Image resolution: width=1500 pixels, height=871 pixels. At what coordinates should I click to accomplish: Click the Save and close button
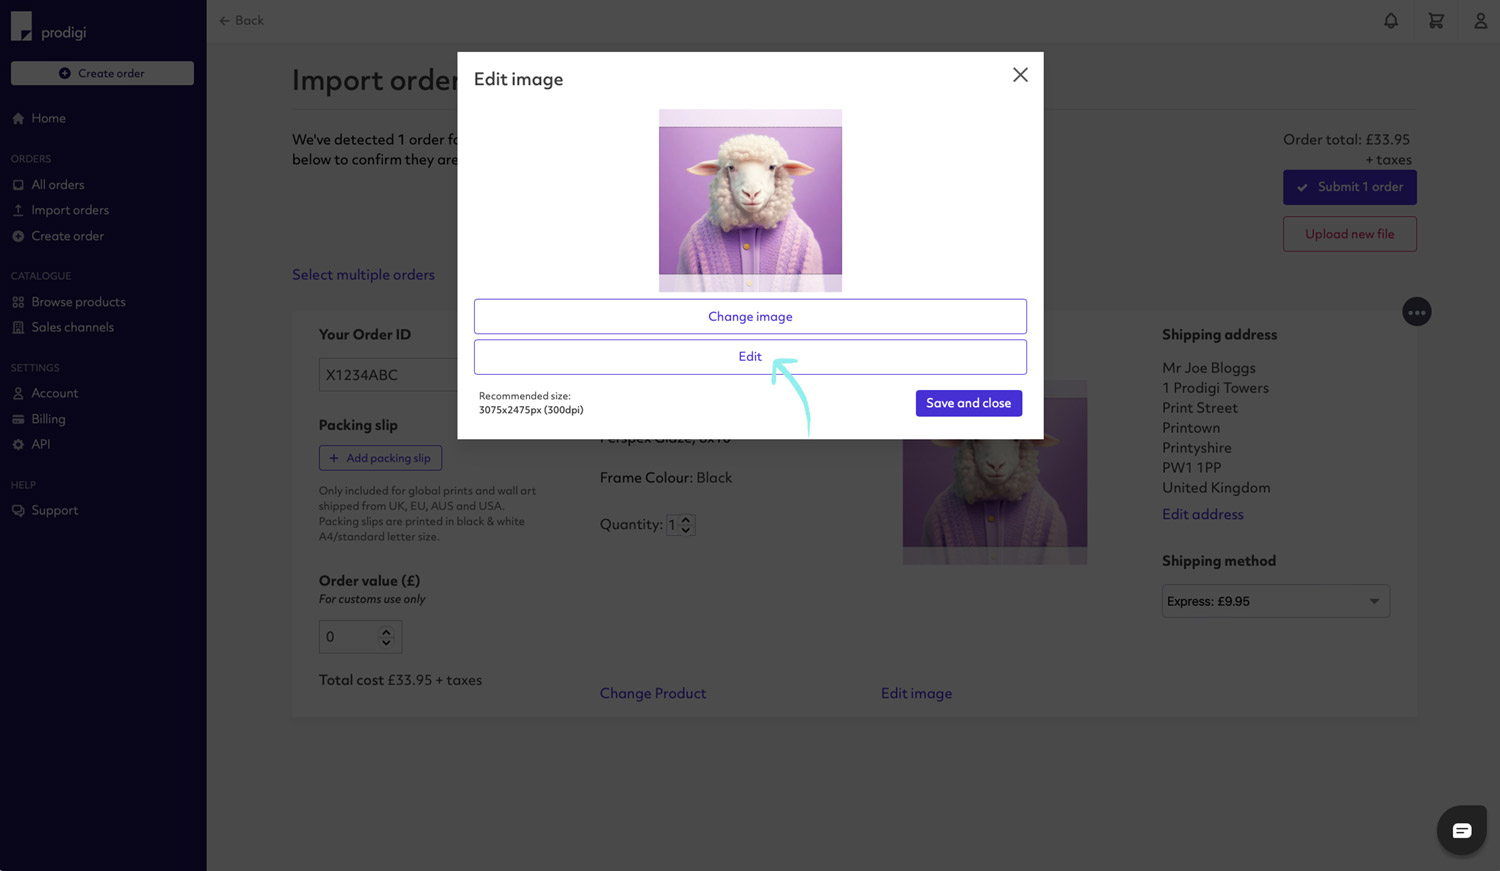pos(968,403)
